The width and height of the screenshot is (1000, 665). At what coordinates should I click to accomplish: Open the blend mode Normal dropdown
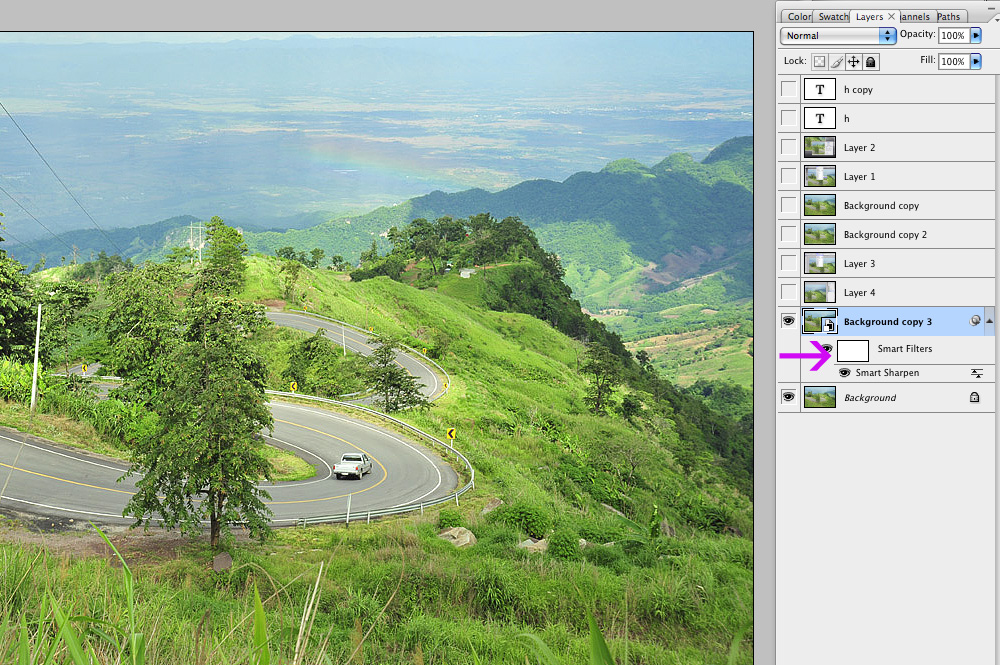(x=838, y=35)
